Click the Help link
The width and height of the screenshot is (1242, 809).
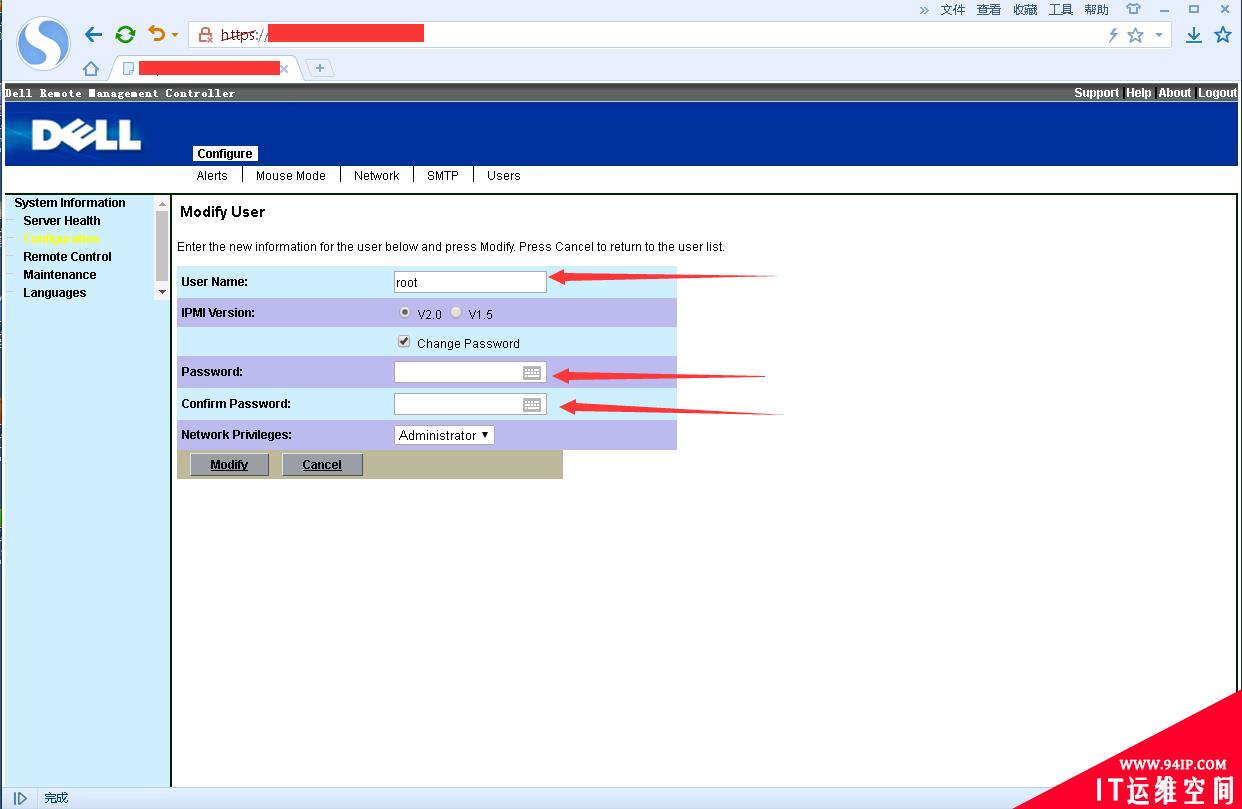coord(1139,93)
